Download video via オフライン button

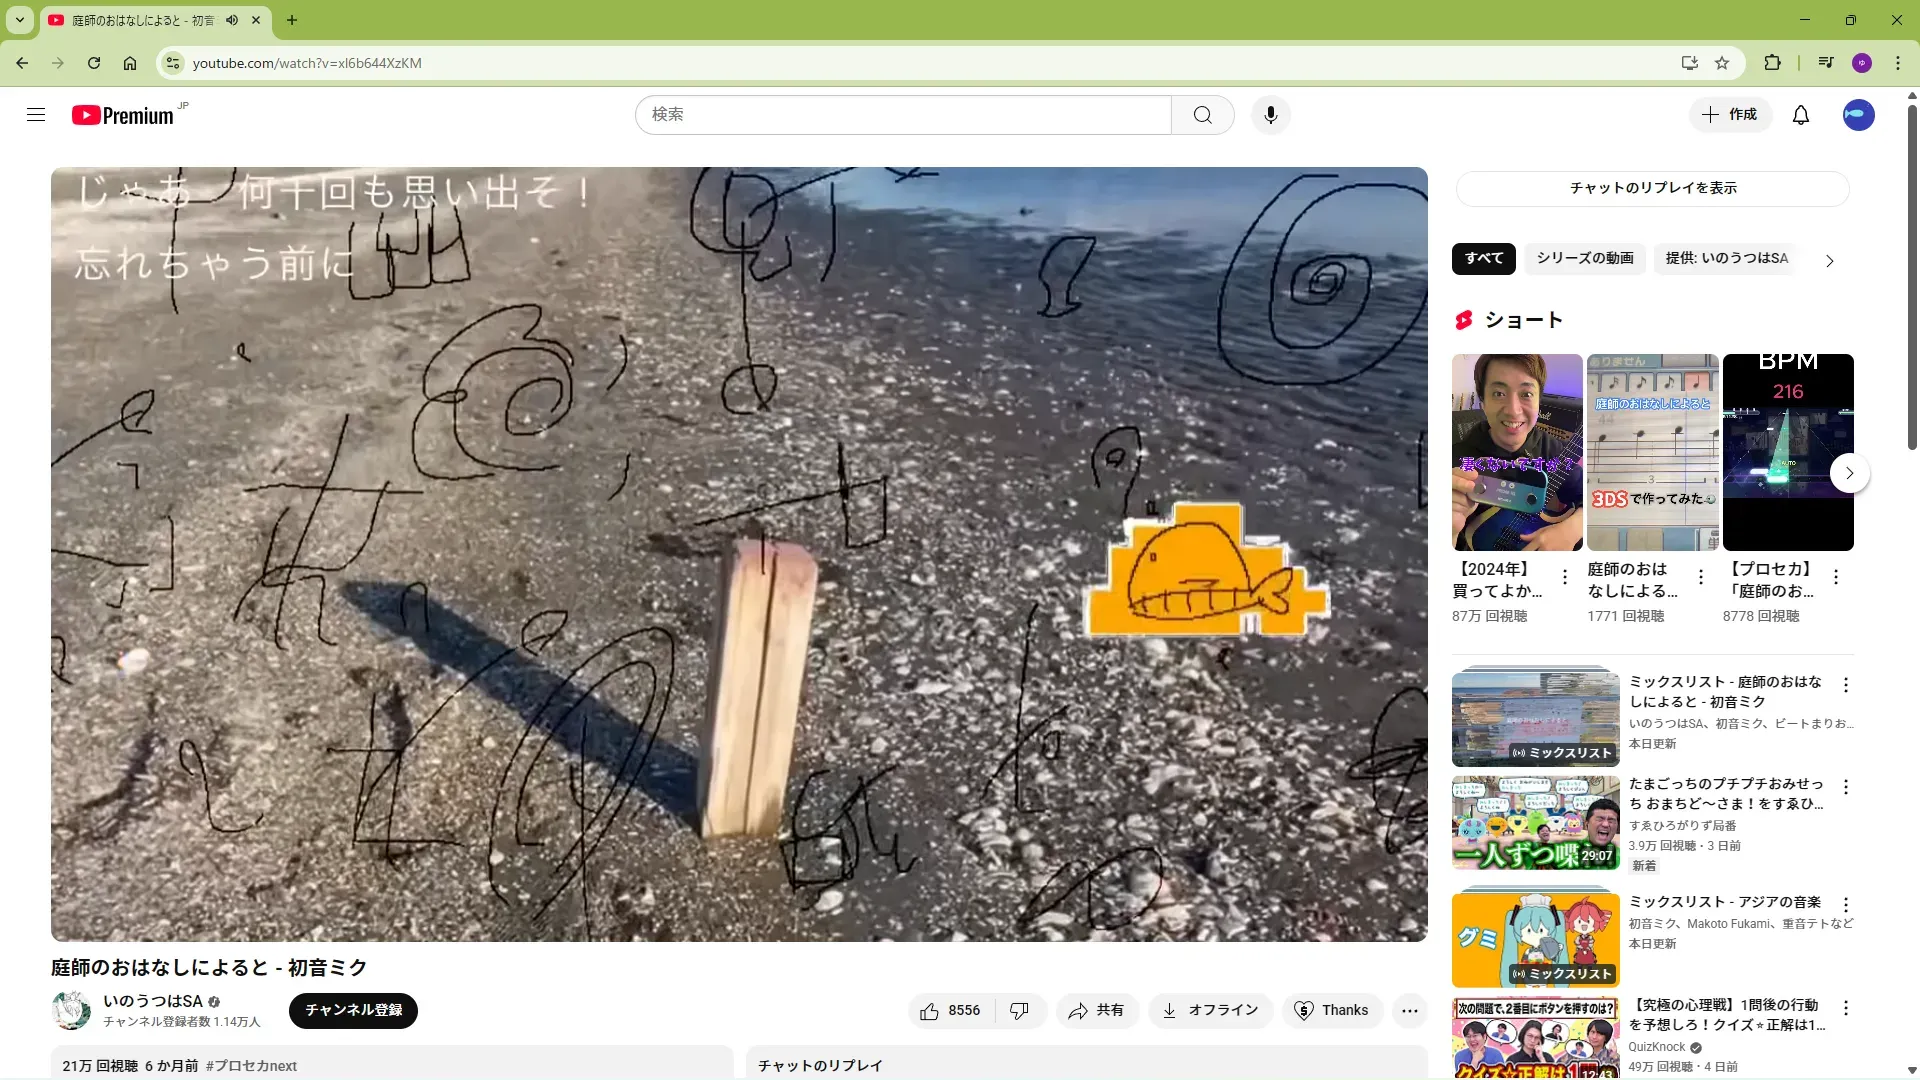click(x=1210, y=1011)
